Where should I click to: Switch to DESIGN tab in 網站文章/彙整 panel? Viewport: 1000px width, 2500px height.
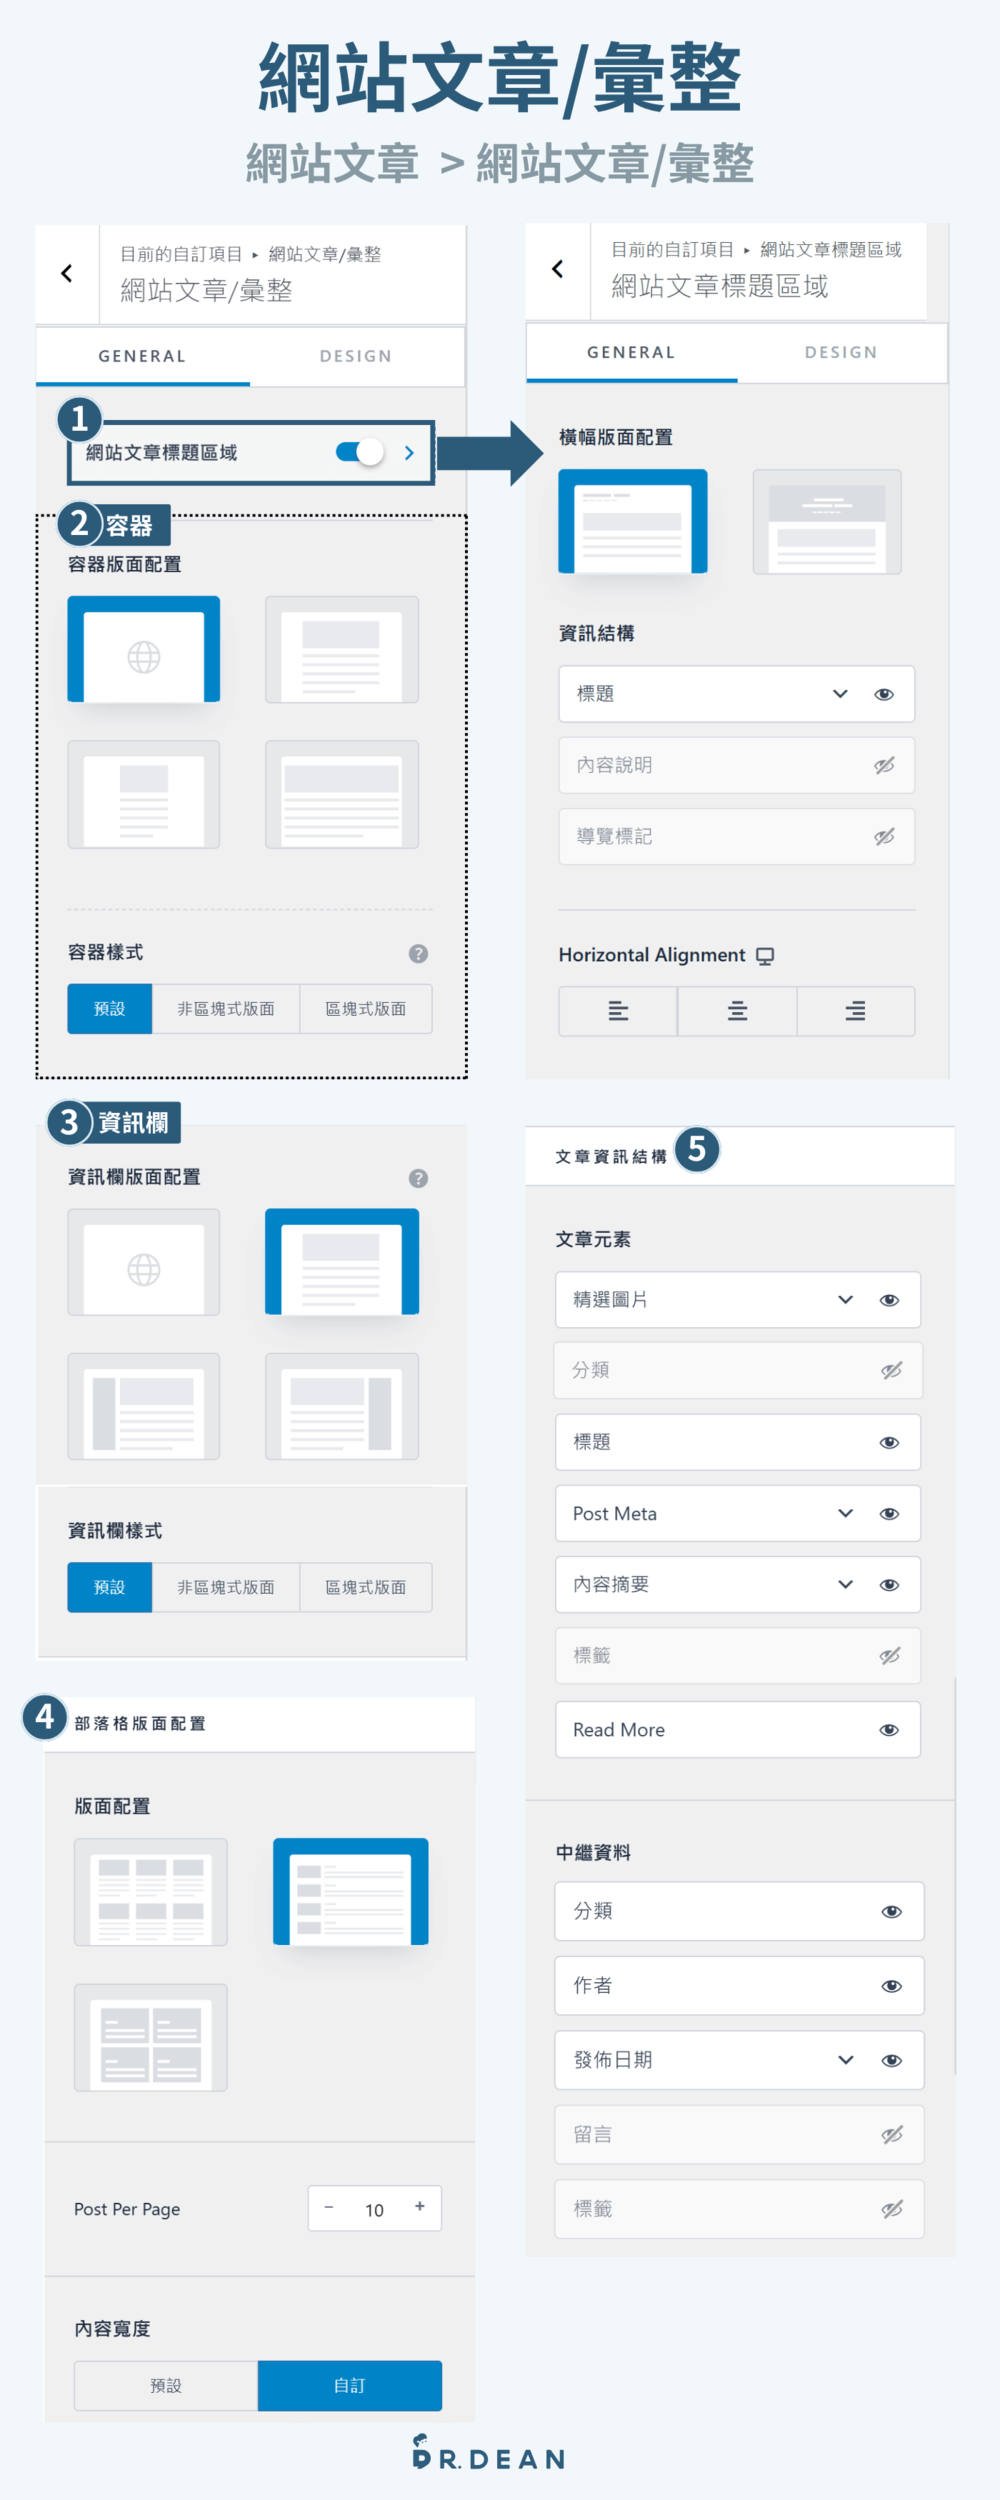point(356,356)
